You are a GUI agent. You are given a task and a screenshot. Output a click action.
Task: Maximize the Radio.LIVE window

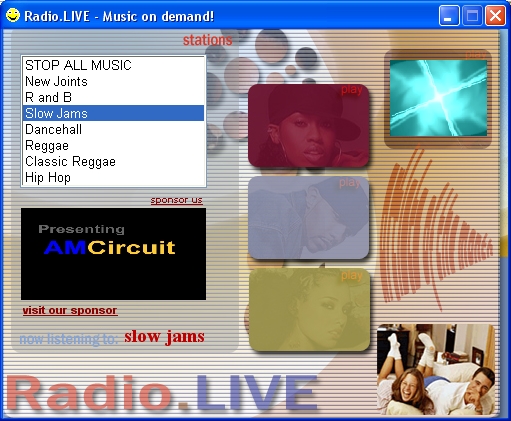(x=472, y=15)
